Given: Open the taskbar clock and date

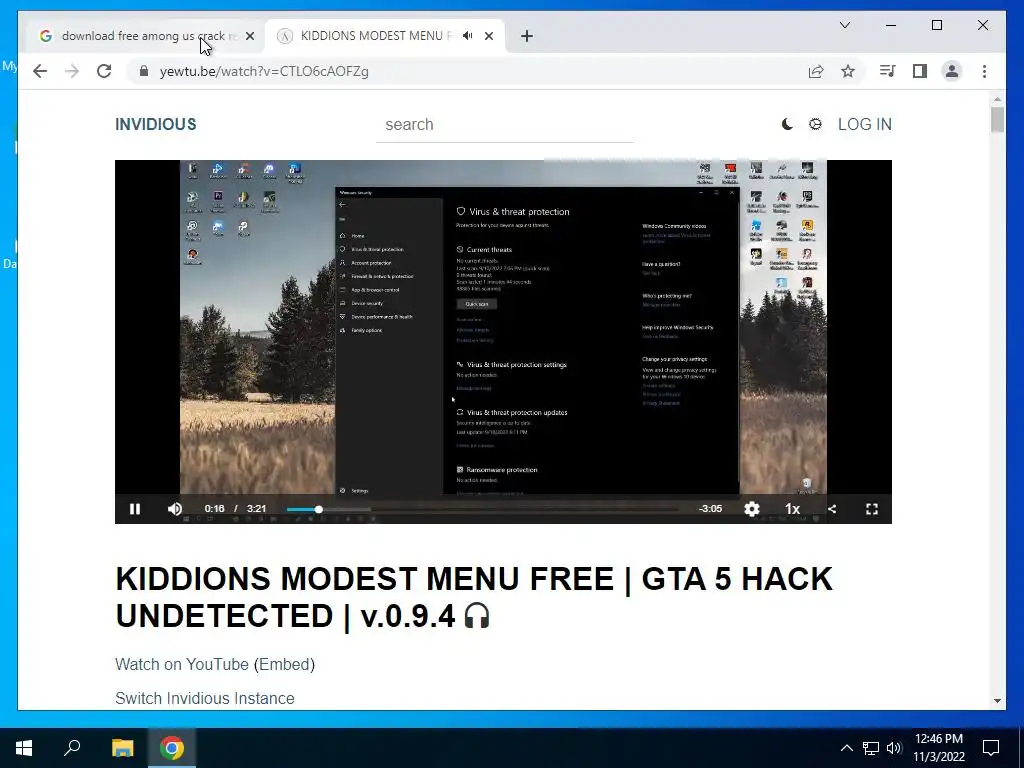Looking at the screenshot, I should tap(938, 748).
